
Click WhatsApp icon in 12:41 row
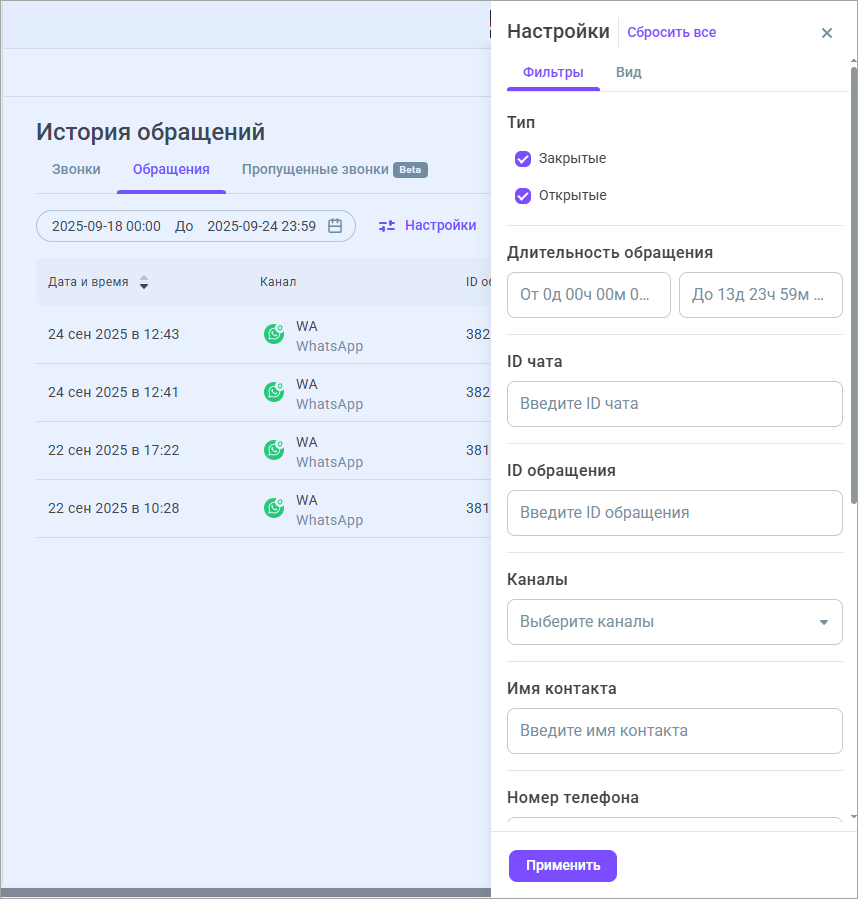[274, 393]
